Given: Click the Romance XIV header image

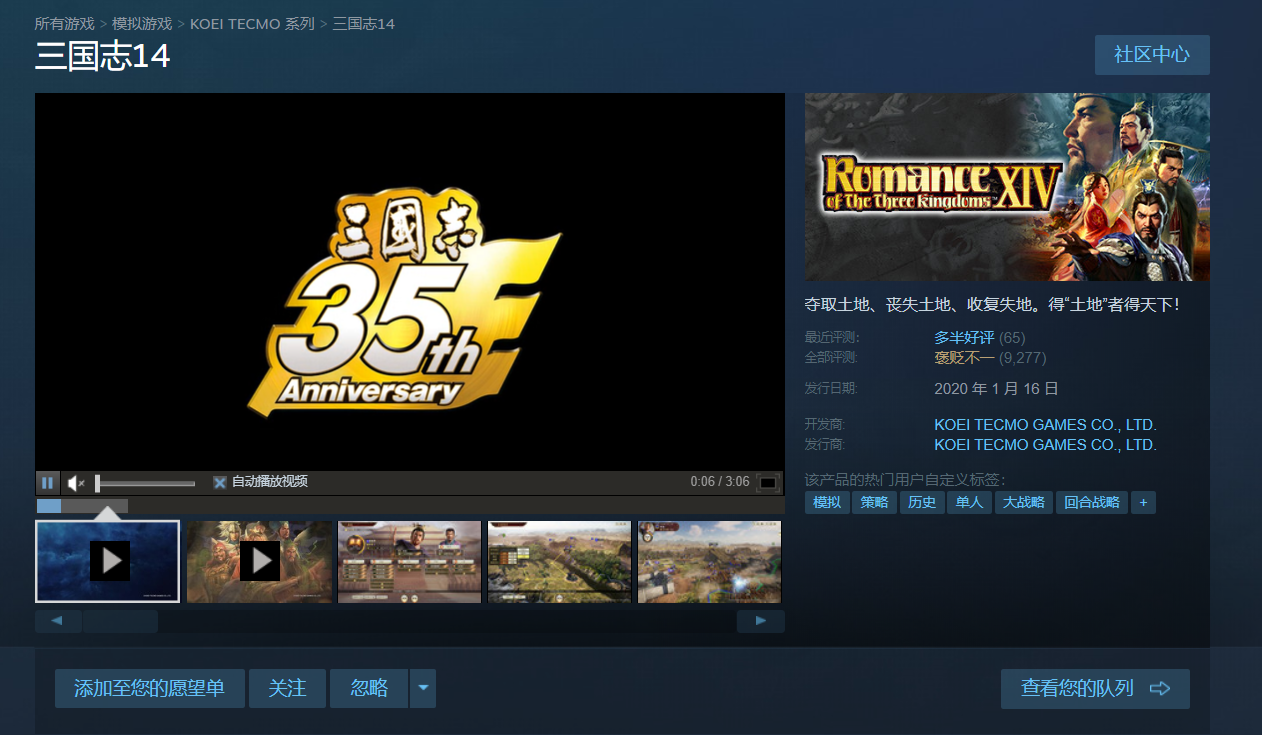Looking at the screenshot, I should tap(1007, 187).
